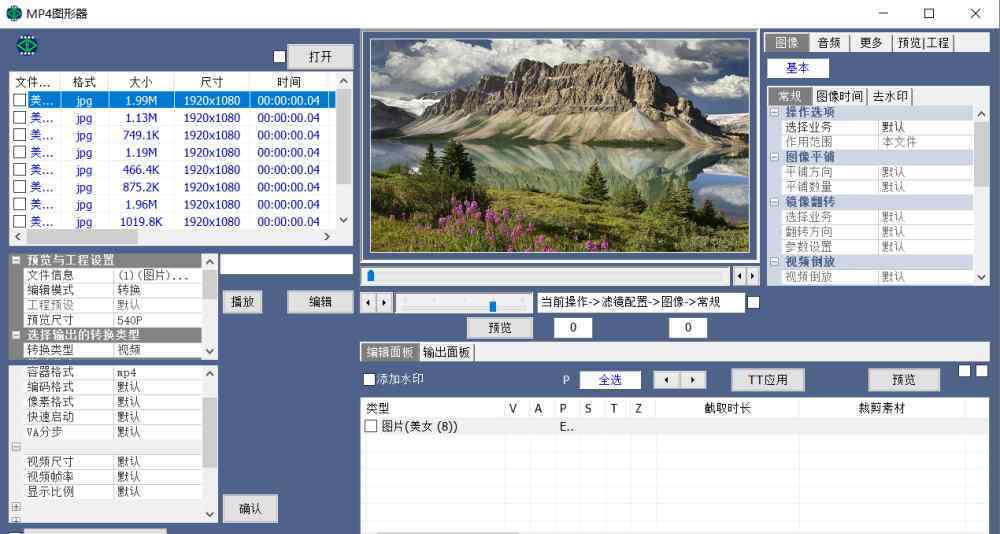Click left arrow of file list horizontal scrollbar
Viewport: 1000px width, 534px height.
pos(18,237)
